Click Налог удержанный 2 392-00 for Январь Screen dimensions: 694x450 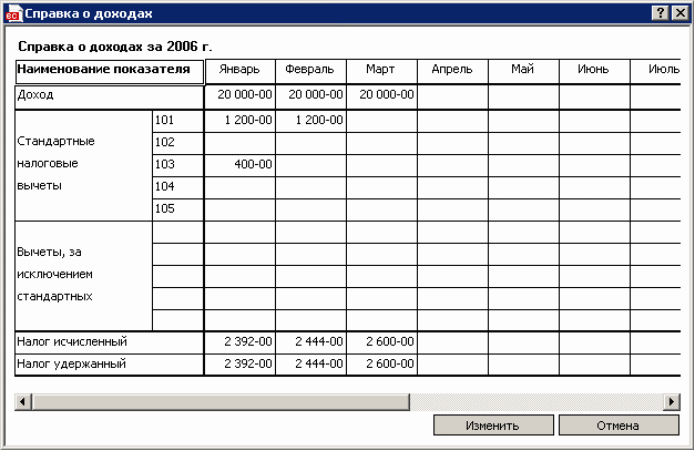(x=240, y=365)
